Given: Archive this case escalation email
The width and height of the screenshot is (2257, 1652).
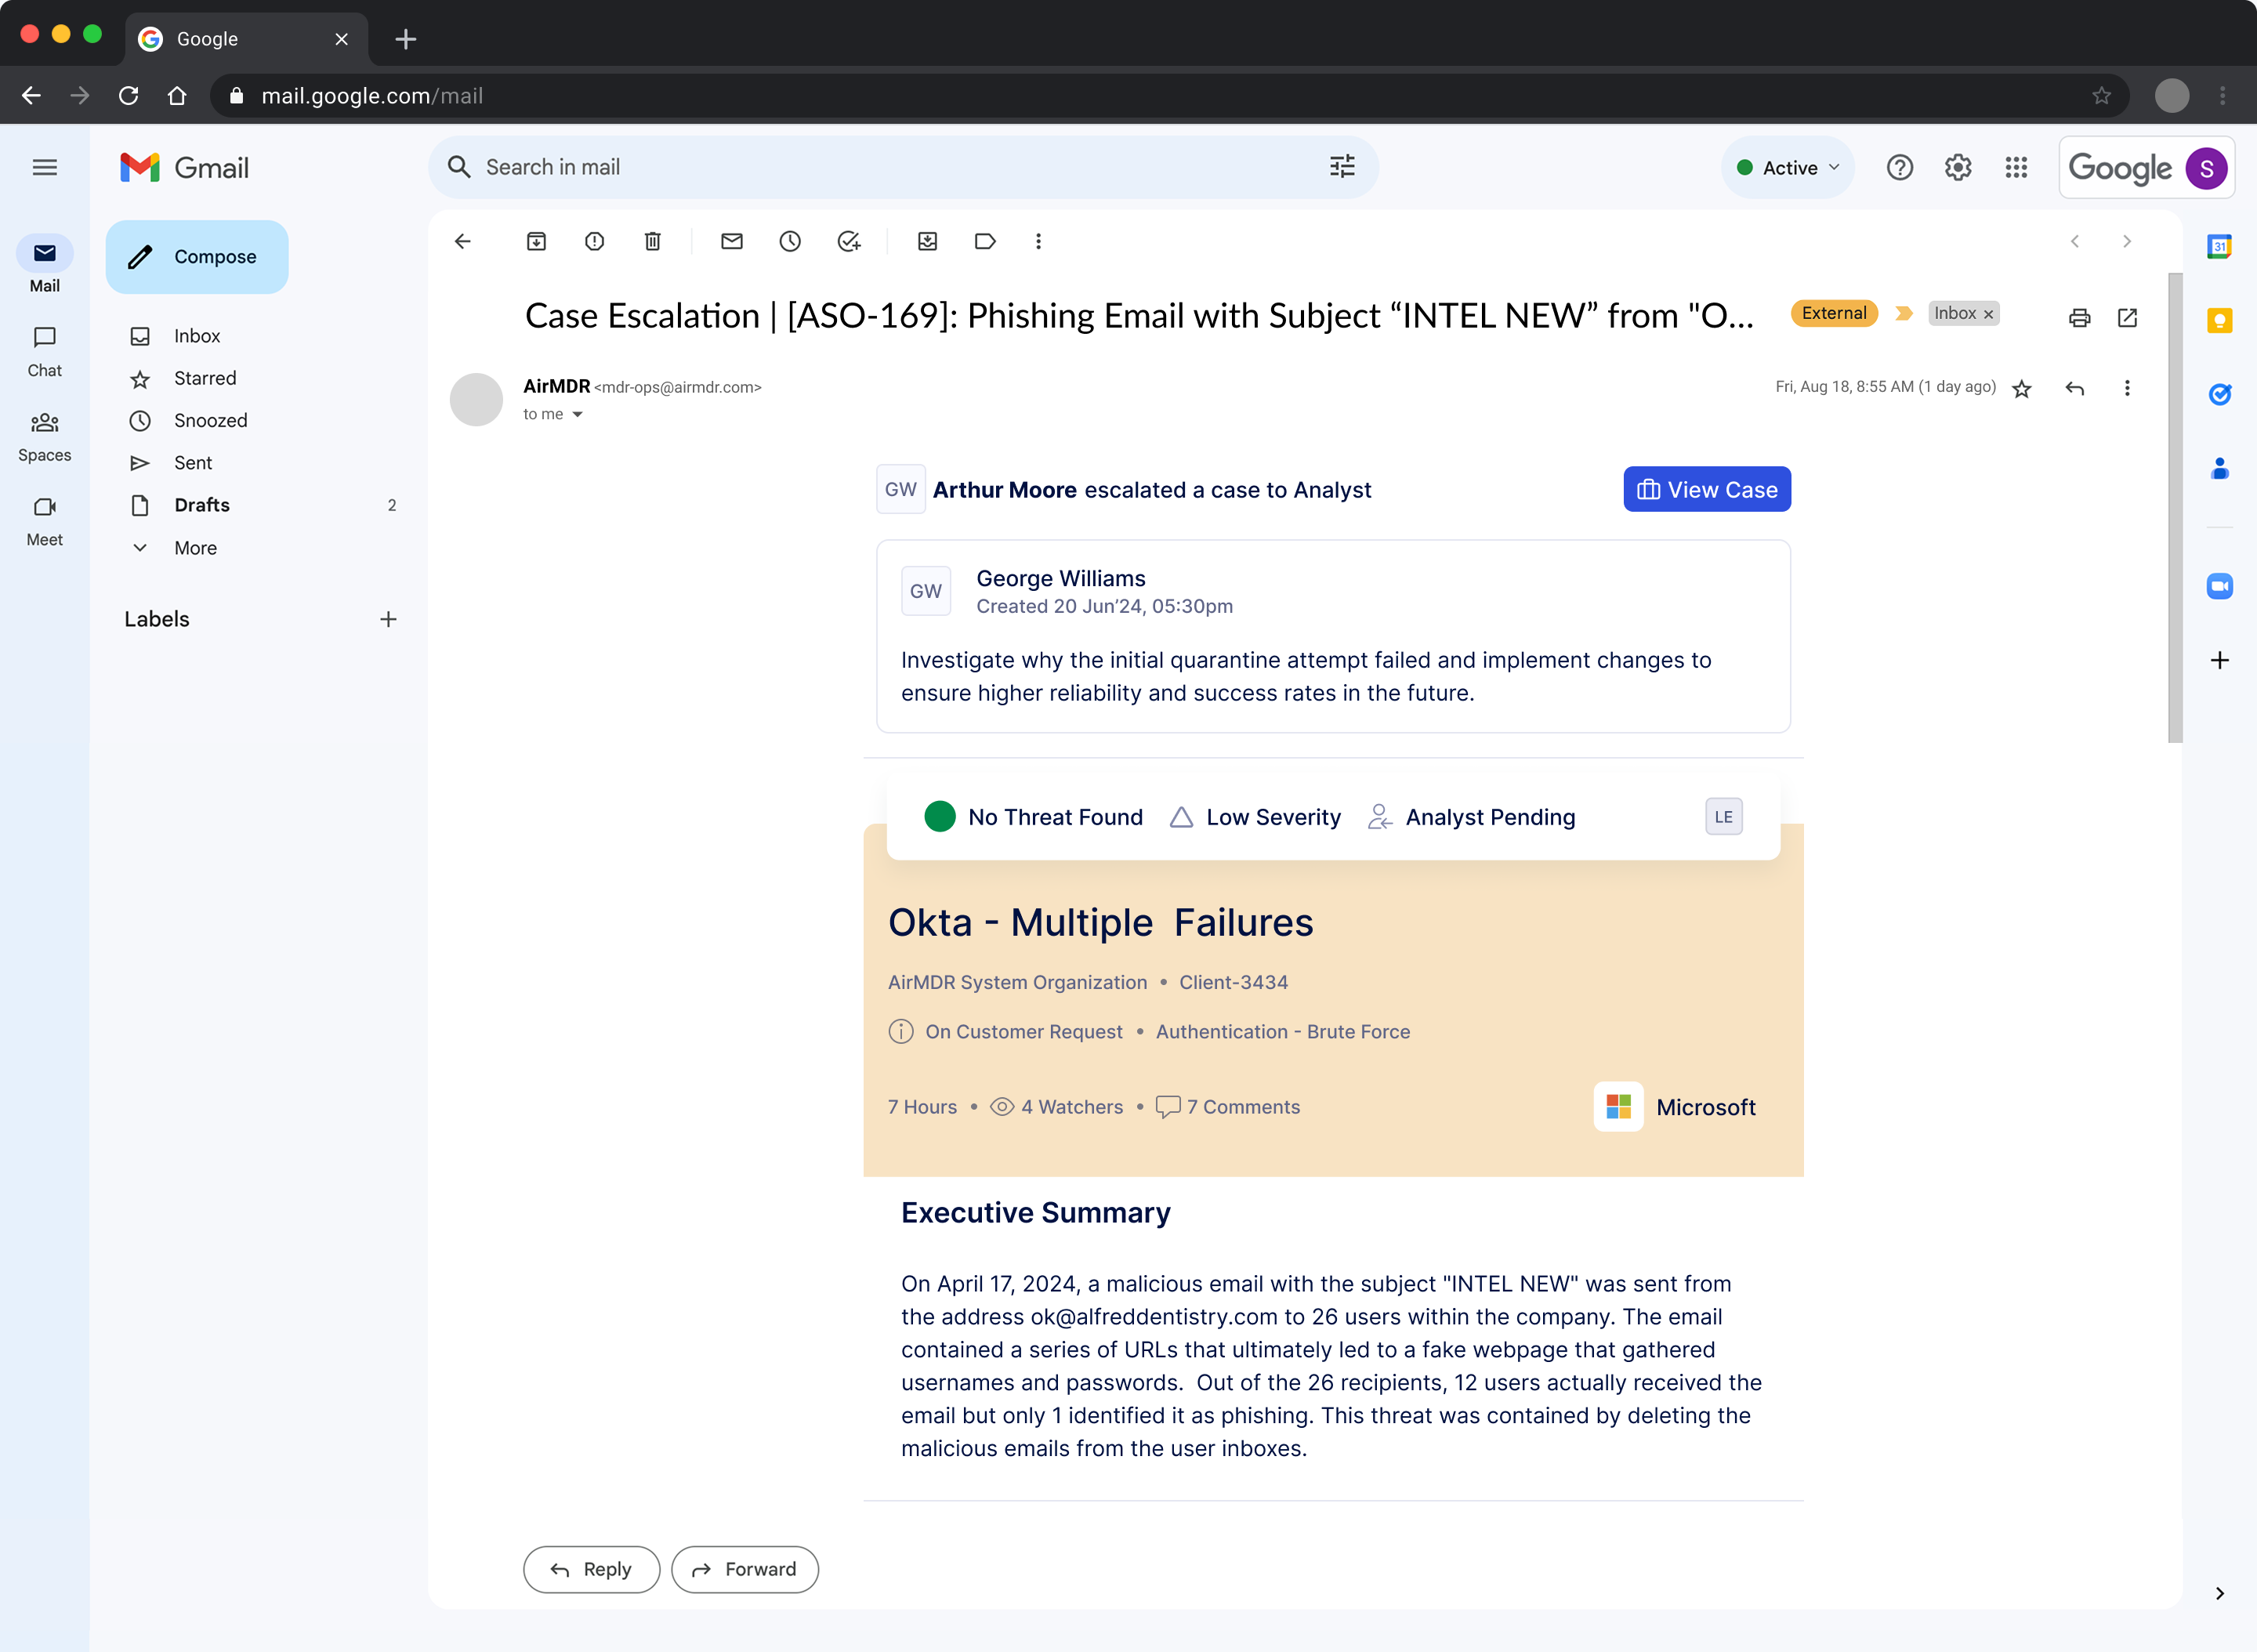Looking at the screenshot, I should point(536,241).
